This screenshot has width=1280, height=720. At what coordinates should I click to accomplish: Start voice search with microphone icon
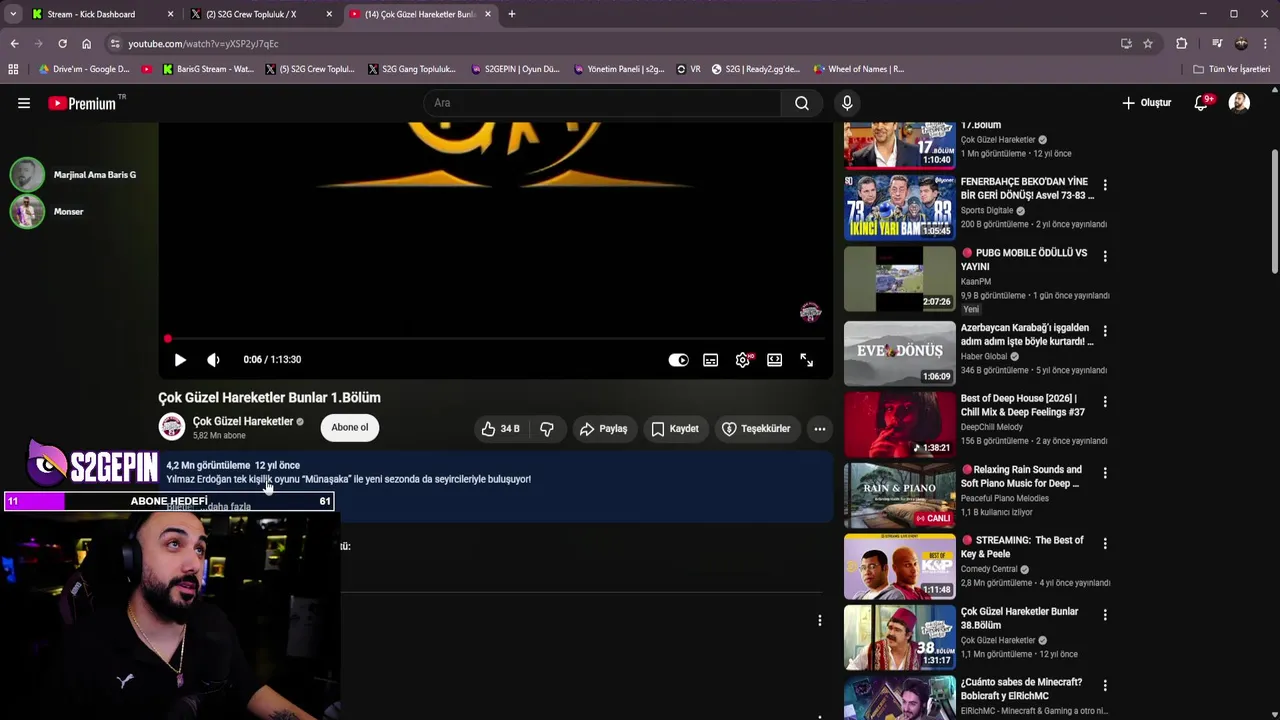[847, 103]
